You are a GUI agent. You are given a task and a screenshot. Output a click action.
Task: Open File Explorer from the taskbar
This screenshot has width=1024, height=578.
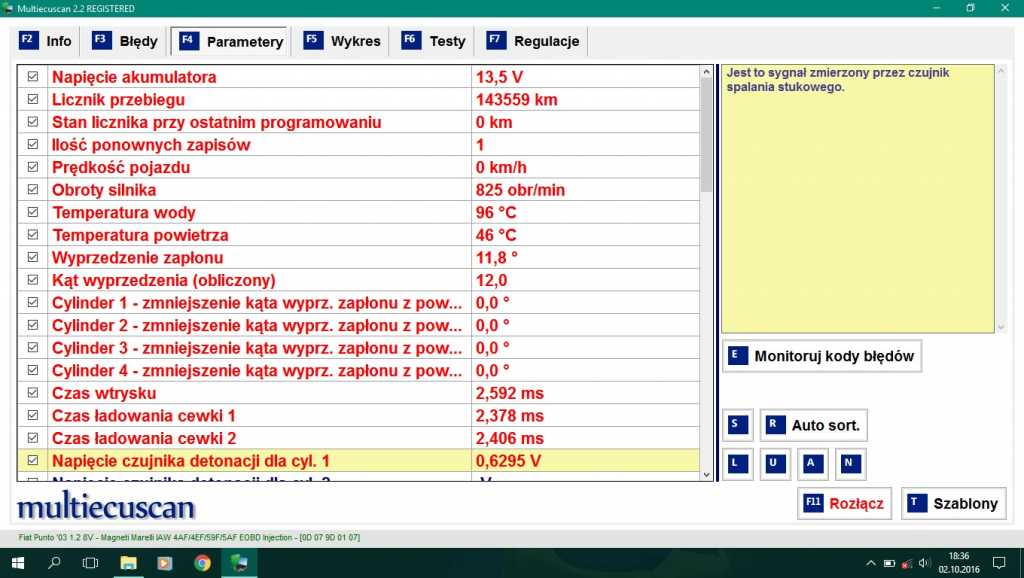pos(128,563)
